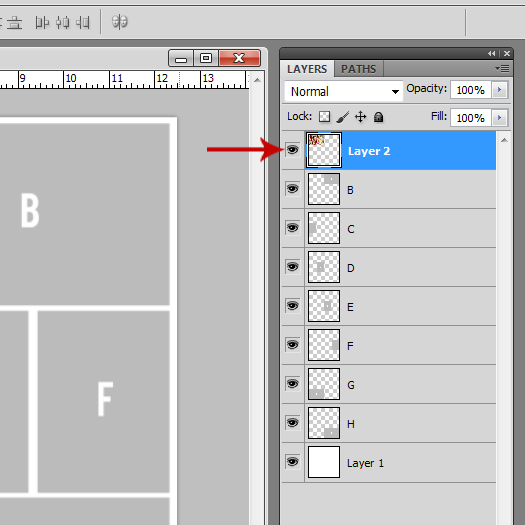Image resolution: width=525 pixels, height=525 pixels.
Task: Click the Fill 100% field
Action: (471, 118)
